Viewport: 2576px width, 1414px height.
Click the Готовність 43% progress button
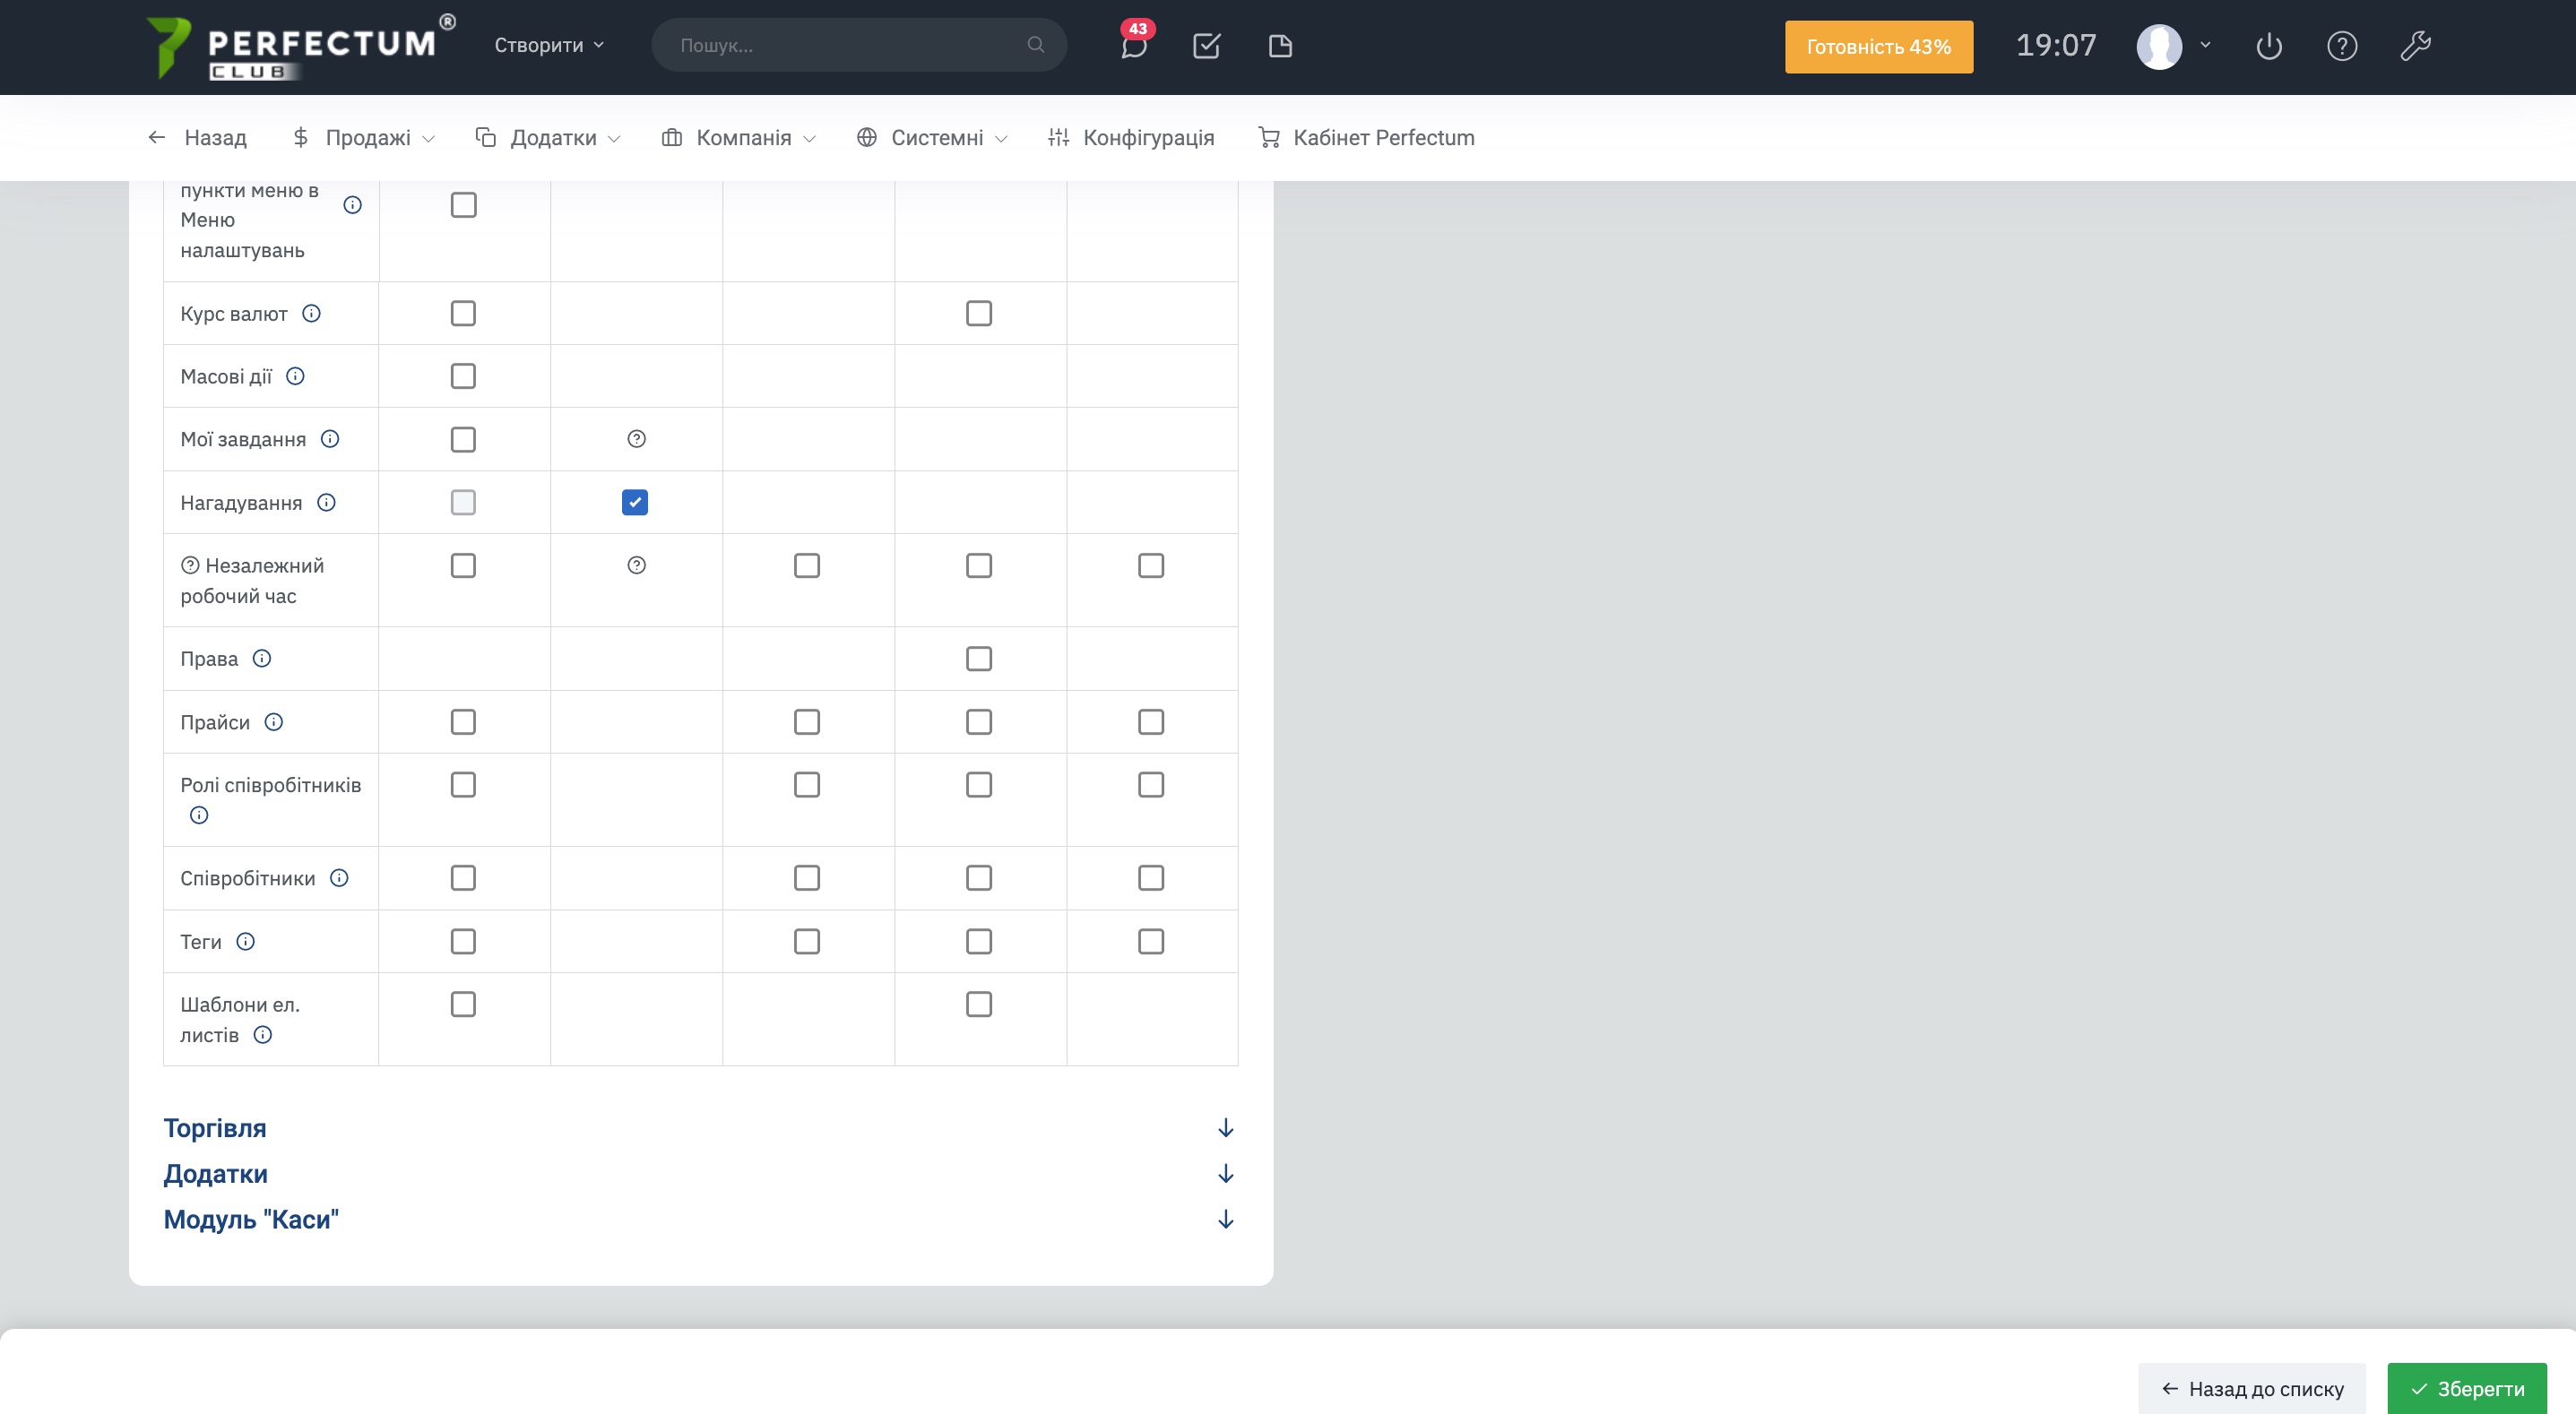[1878, 47]
